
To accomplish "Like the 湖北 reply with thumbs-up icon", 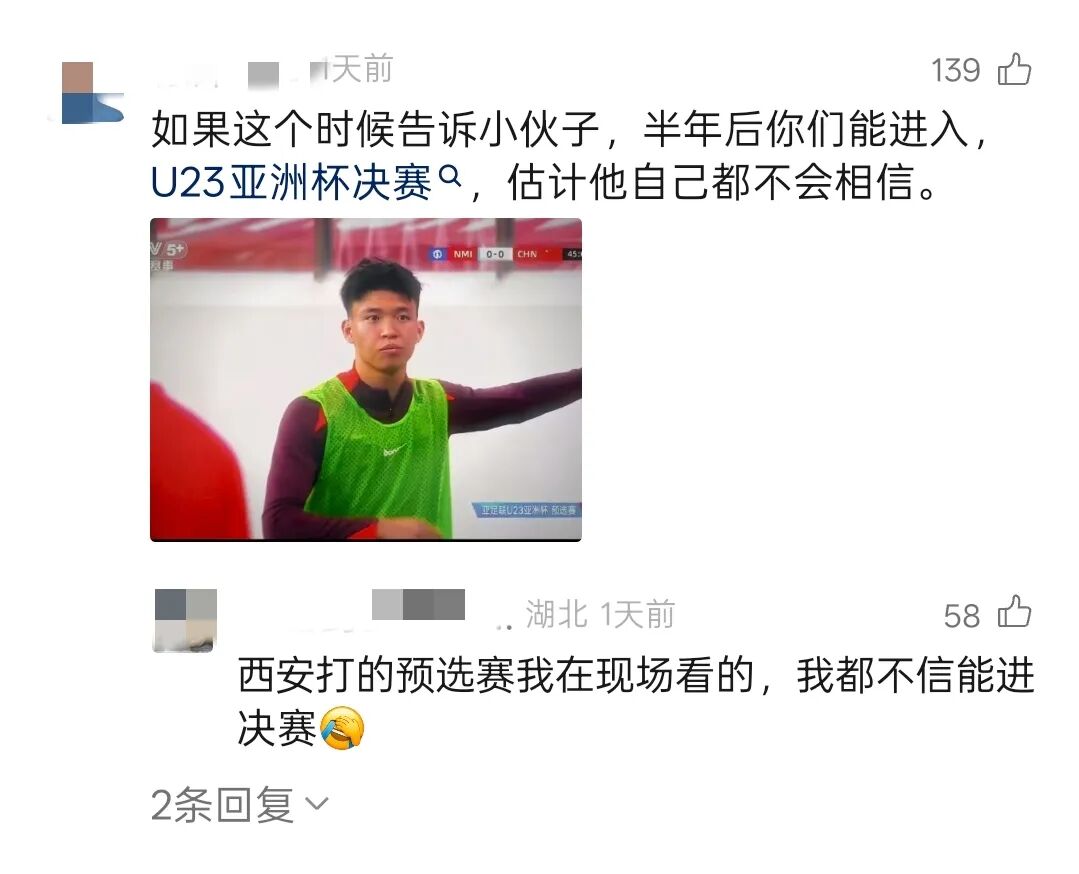I will tap(1014, 613).
